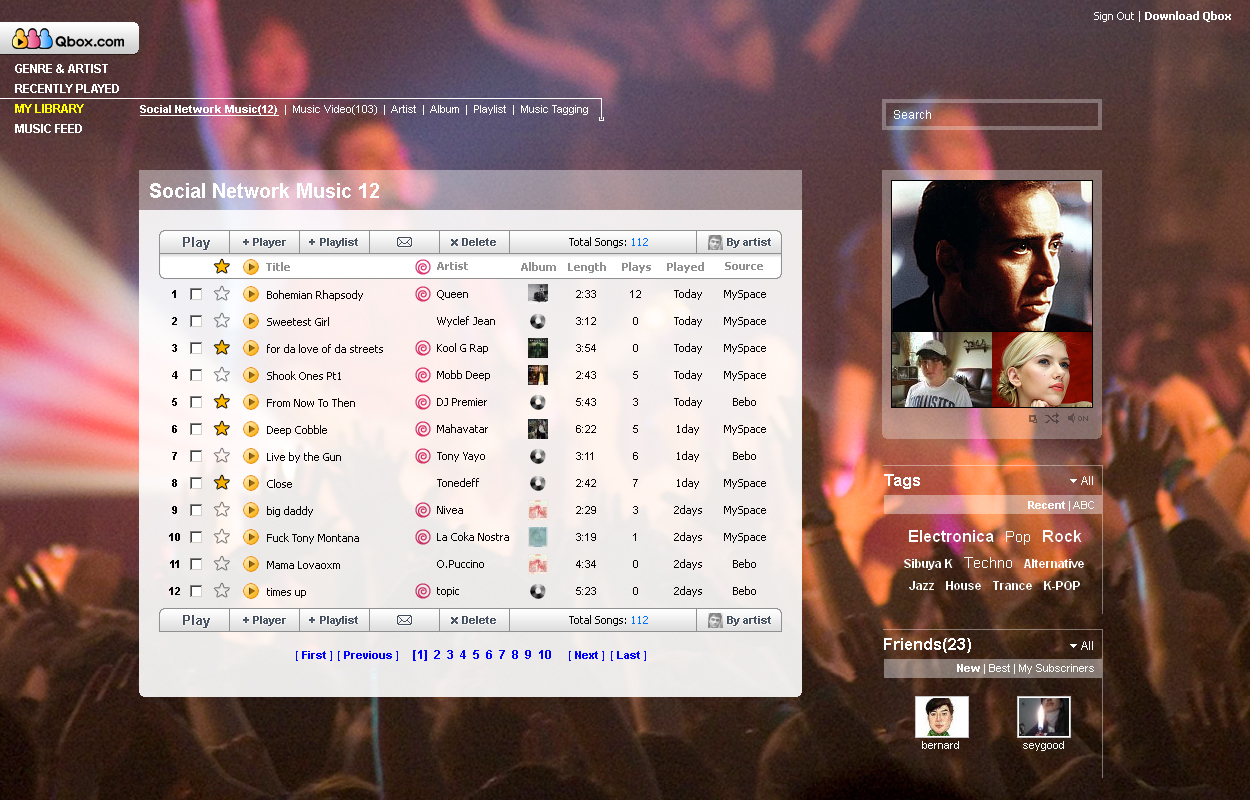1250x800 pixels.
Task: Click the top envelope share button
Action: click(404, 242)
